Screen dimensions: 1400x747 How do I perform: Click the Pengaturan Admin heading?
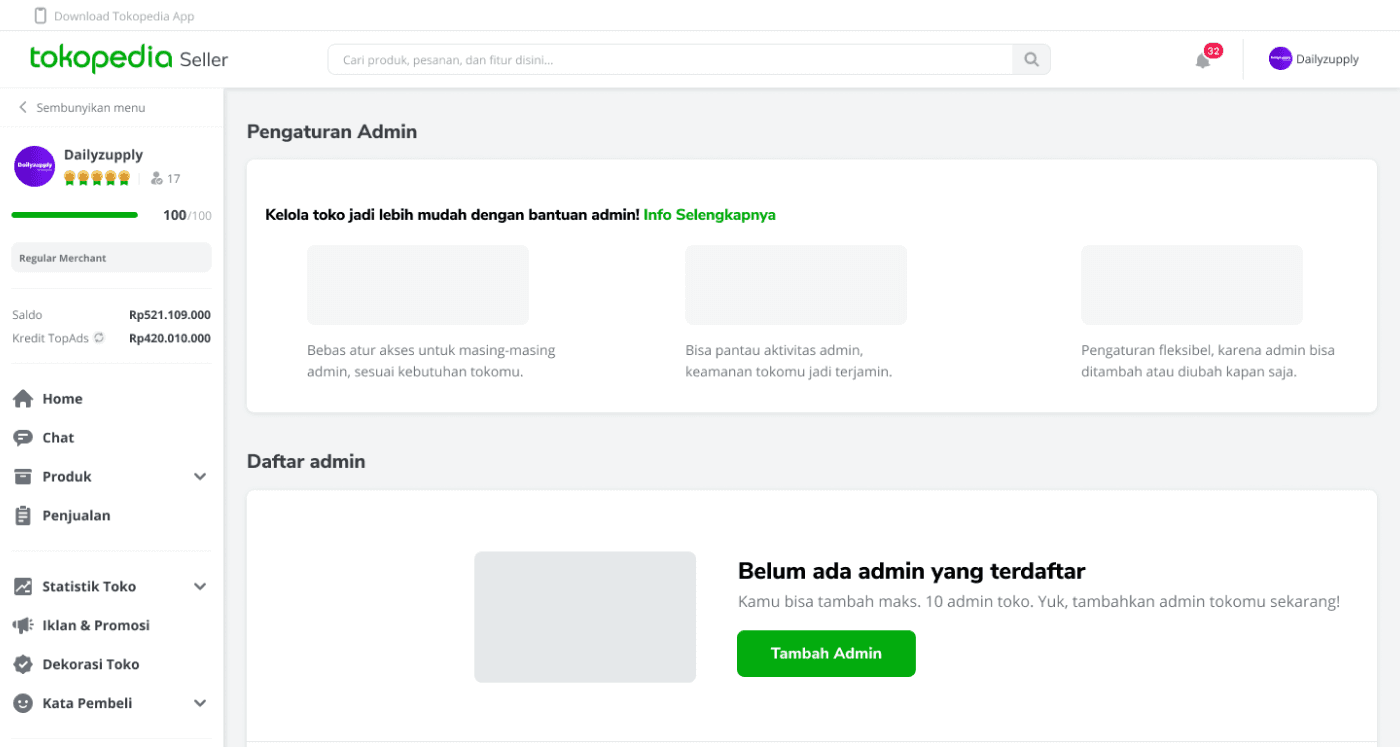[x=332, y=131]
